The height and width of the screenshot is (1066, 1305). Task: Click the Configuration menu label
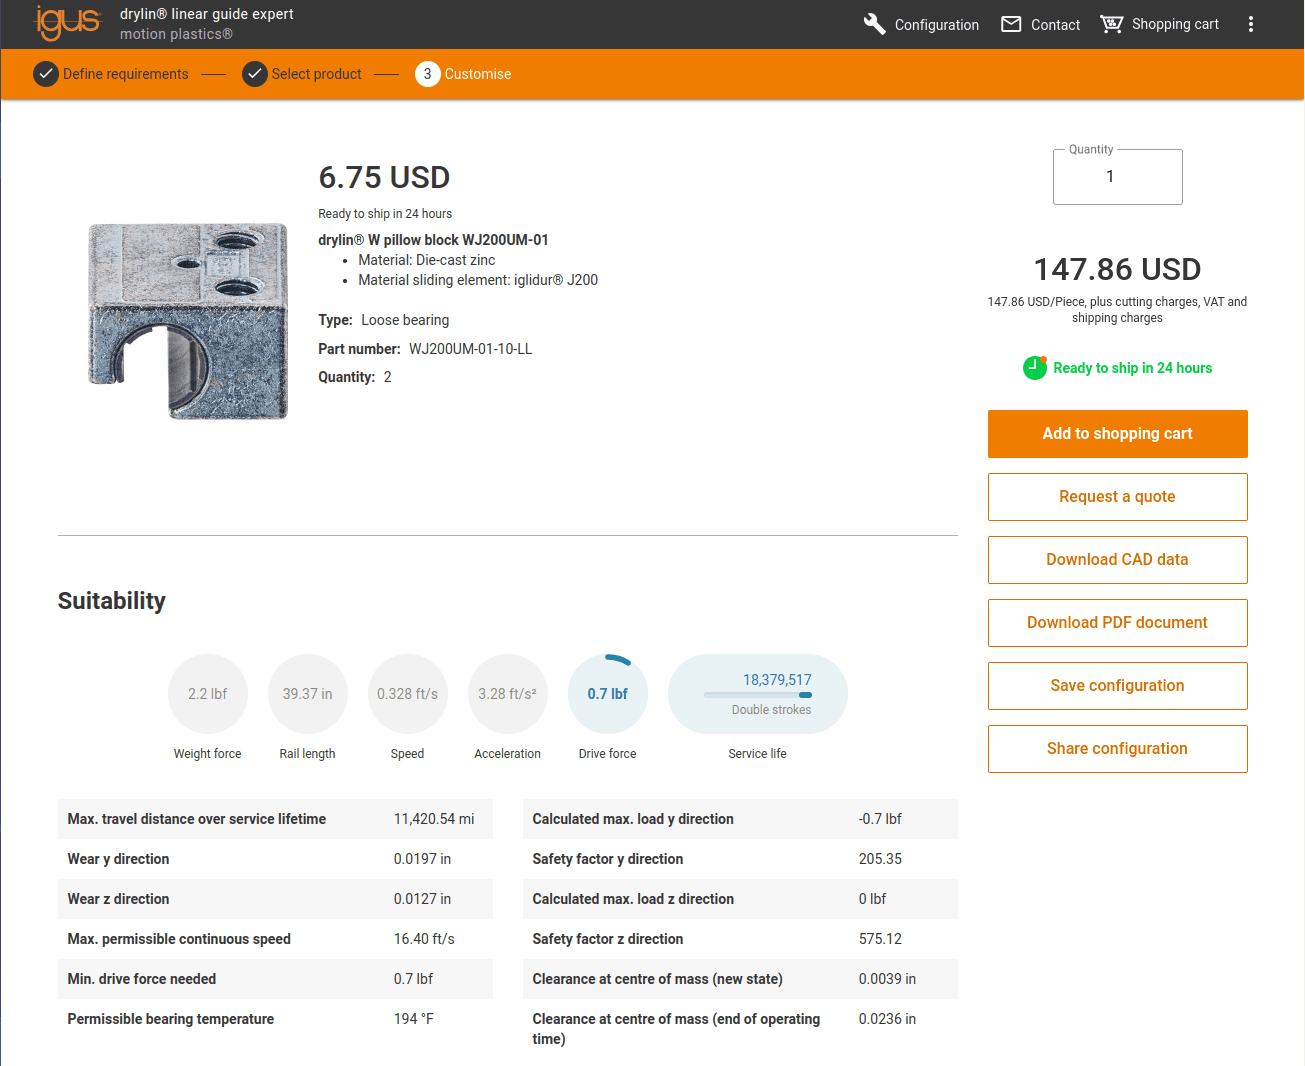point(937,25)
